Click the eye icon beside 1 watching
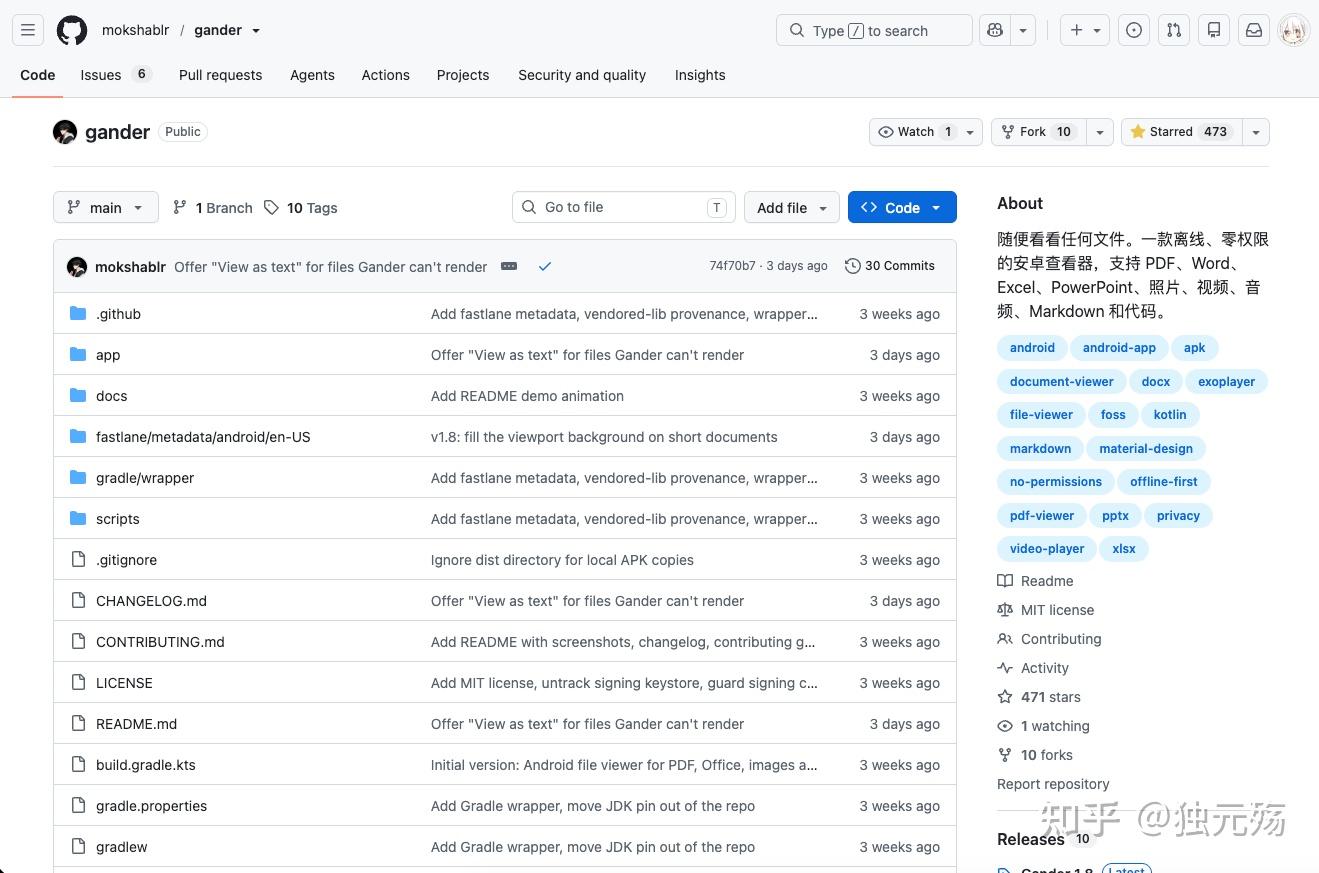 tap(1005, 726)
